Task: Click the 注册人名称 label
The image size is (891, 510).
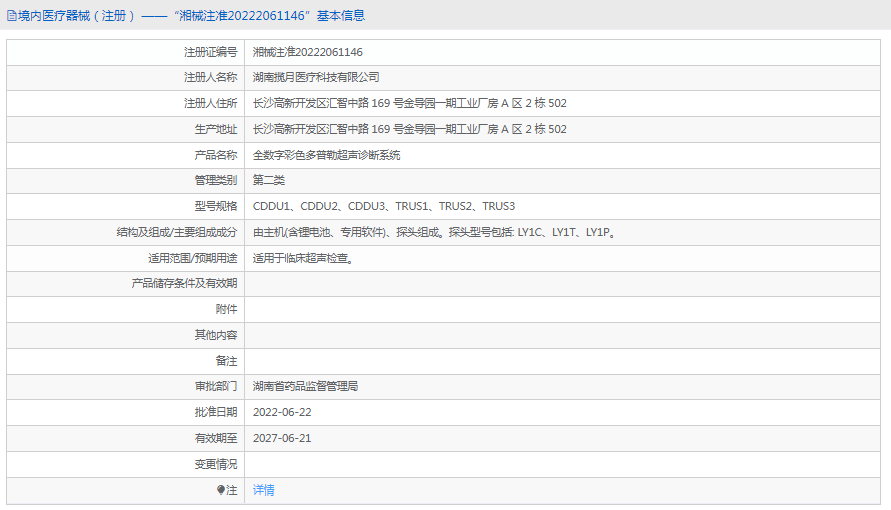Action: tap(210, 77)
